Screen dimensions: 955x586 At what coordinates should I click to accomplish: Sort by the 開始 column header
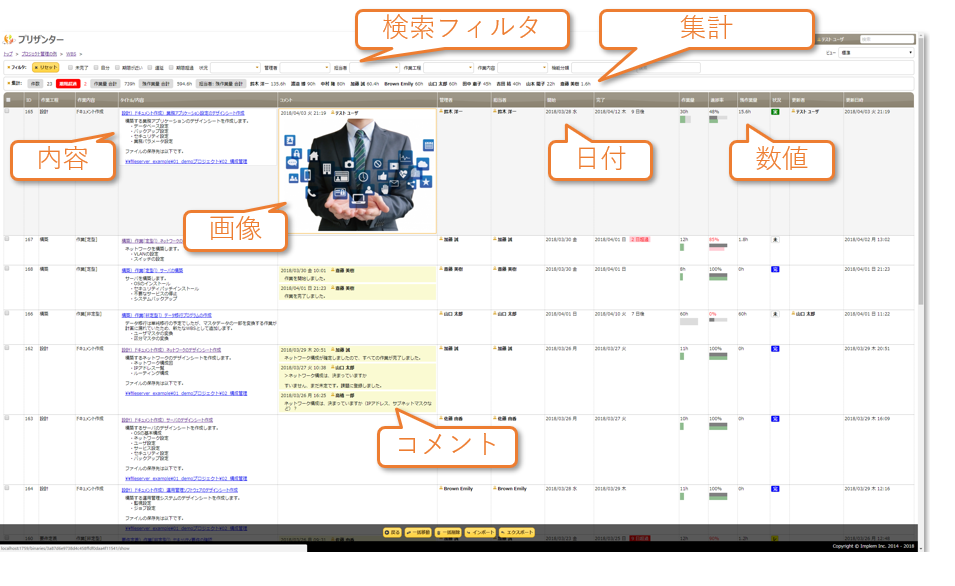tap(551, 100)
